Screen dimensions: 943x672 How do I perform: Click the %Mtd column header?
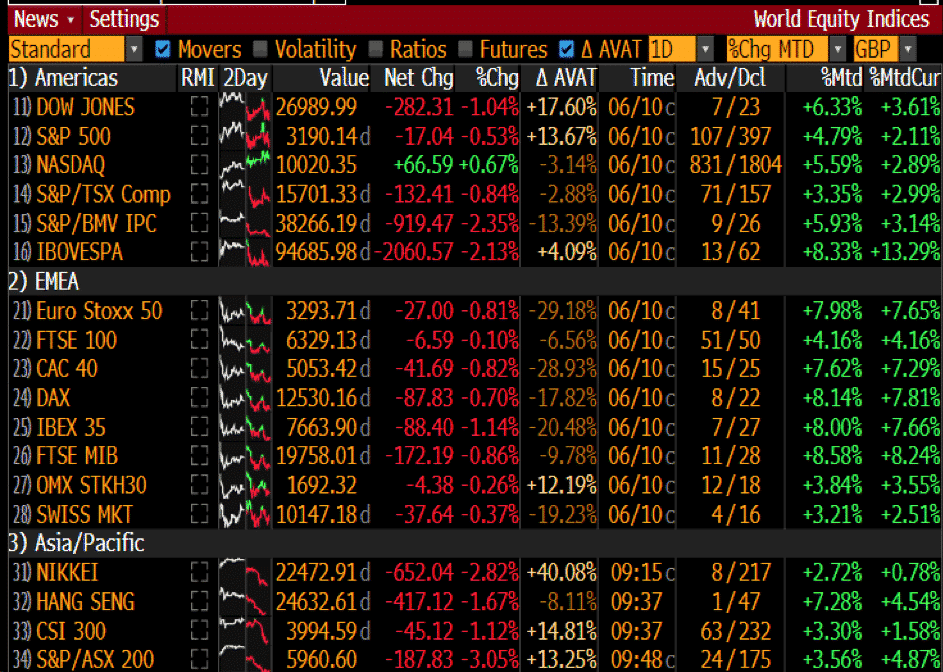[x=842, y=78]
